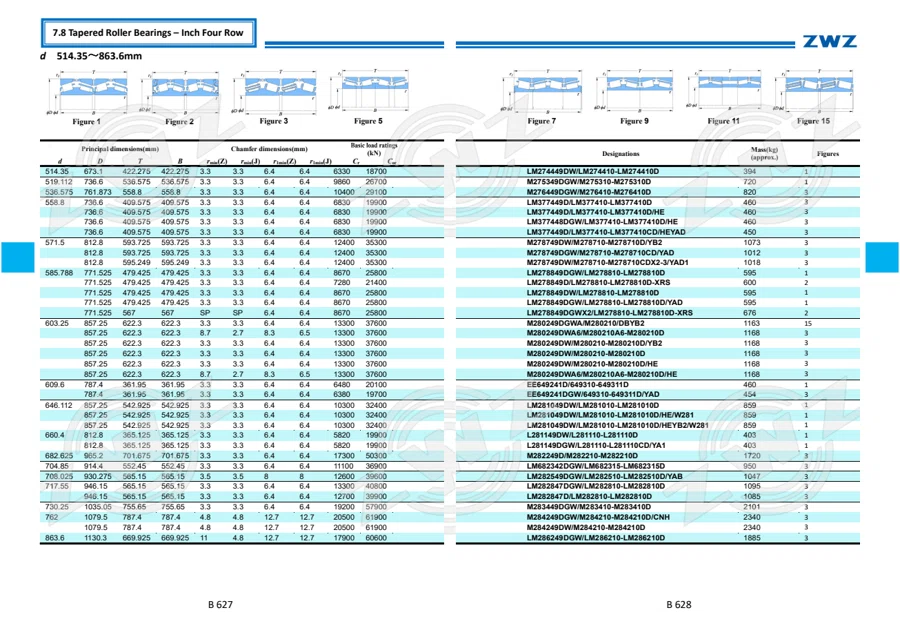The width and height of the screenshot is (900, 637).
Task: Click the blue tab on the right page edge
Action: point(882,257)
